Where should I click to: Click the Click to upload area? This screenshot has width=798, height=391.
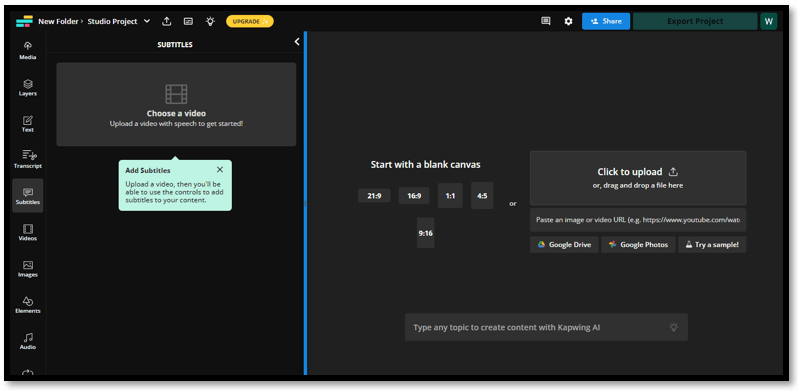638,178
